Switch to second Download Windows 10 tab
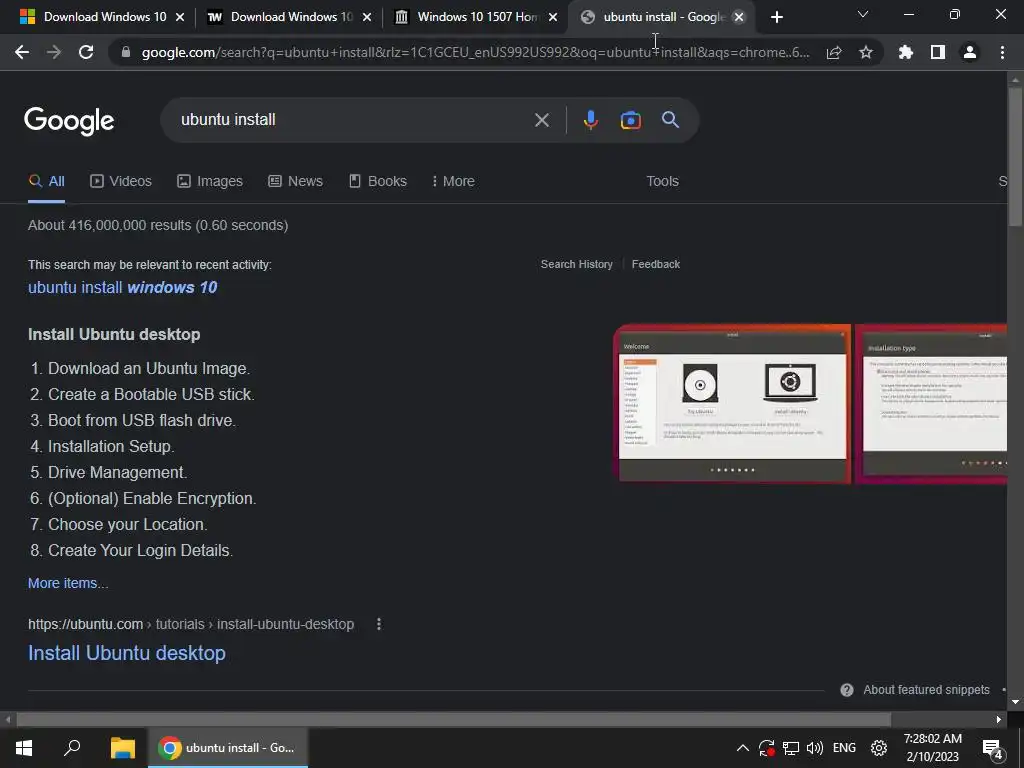 click(x=291, y=17)
